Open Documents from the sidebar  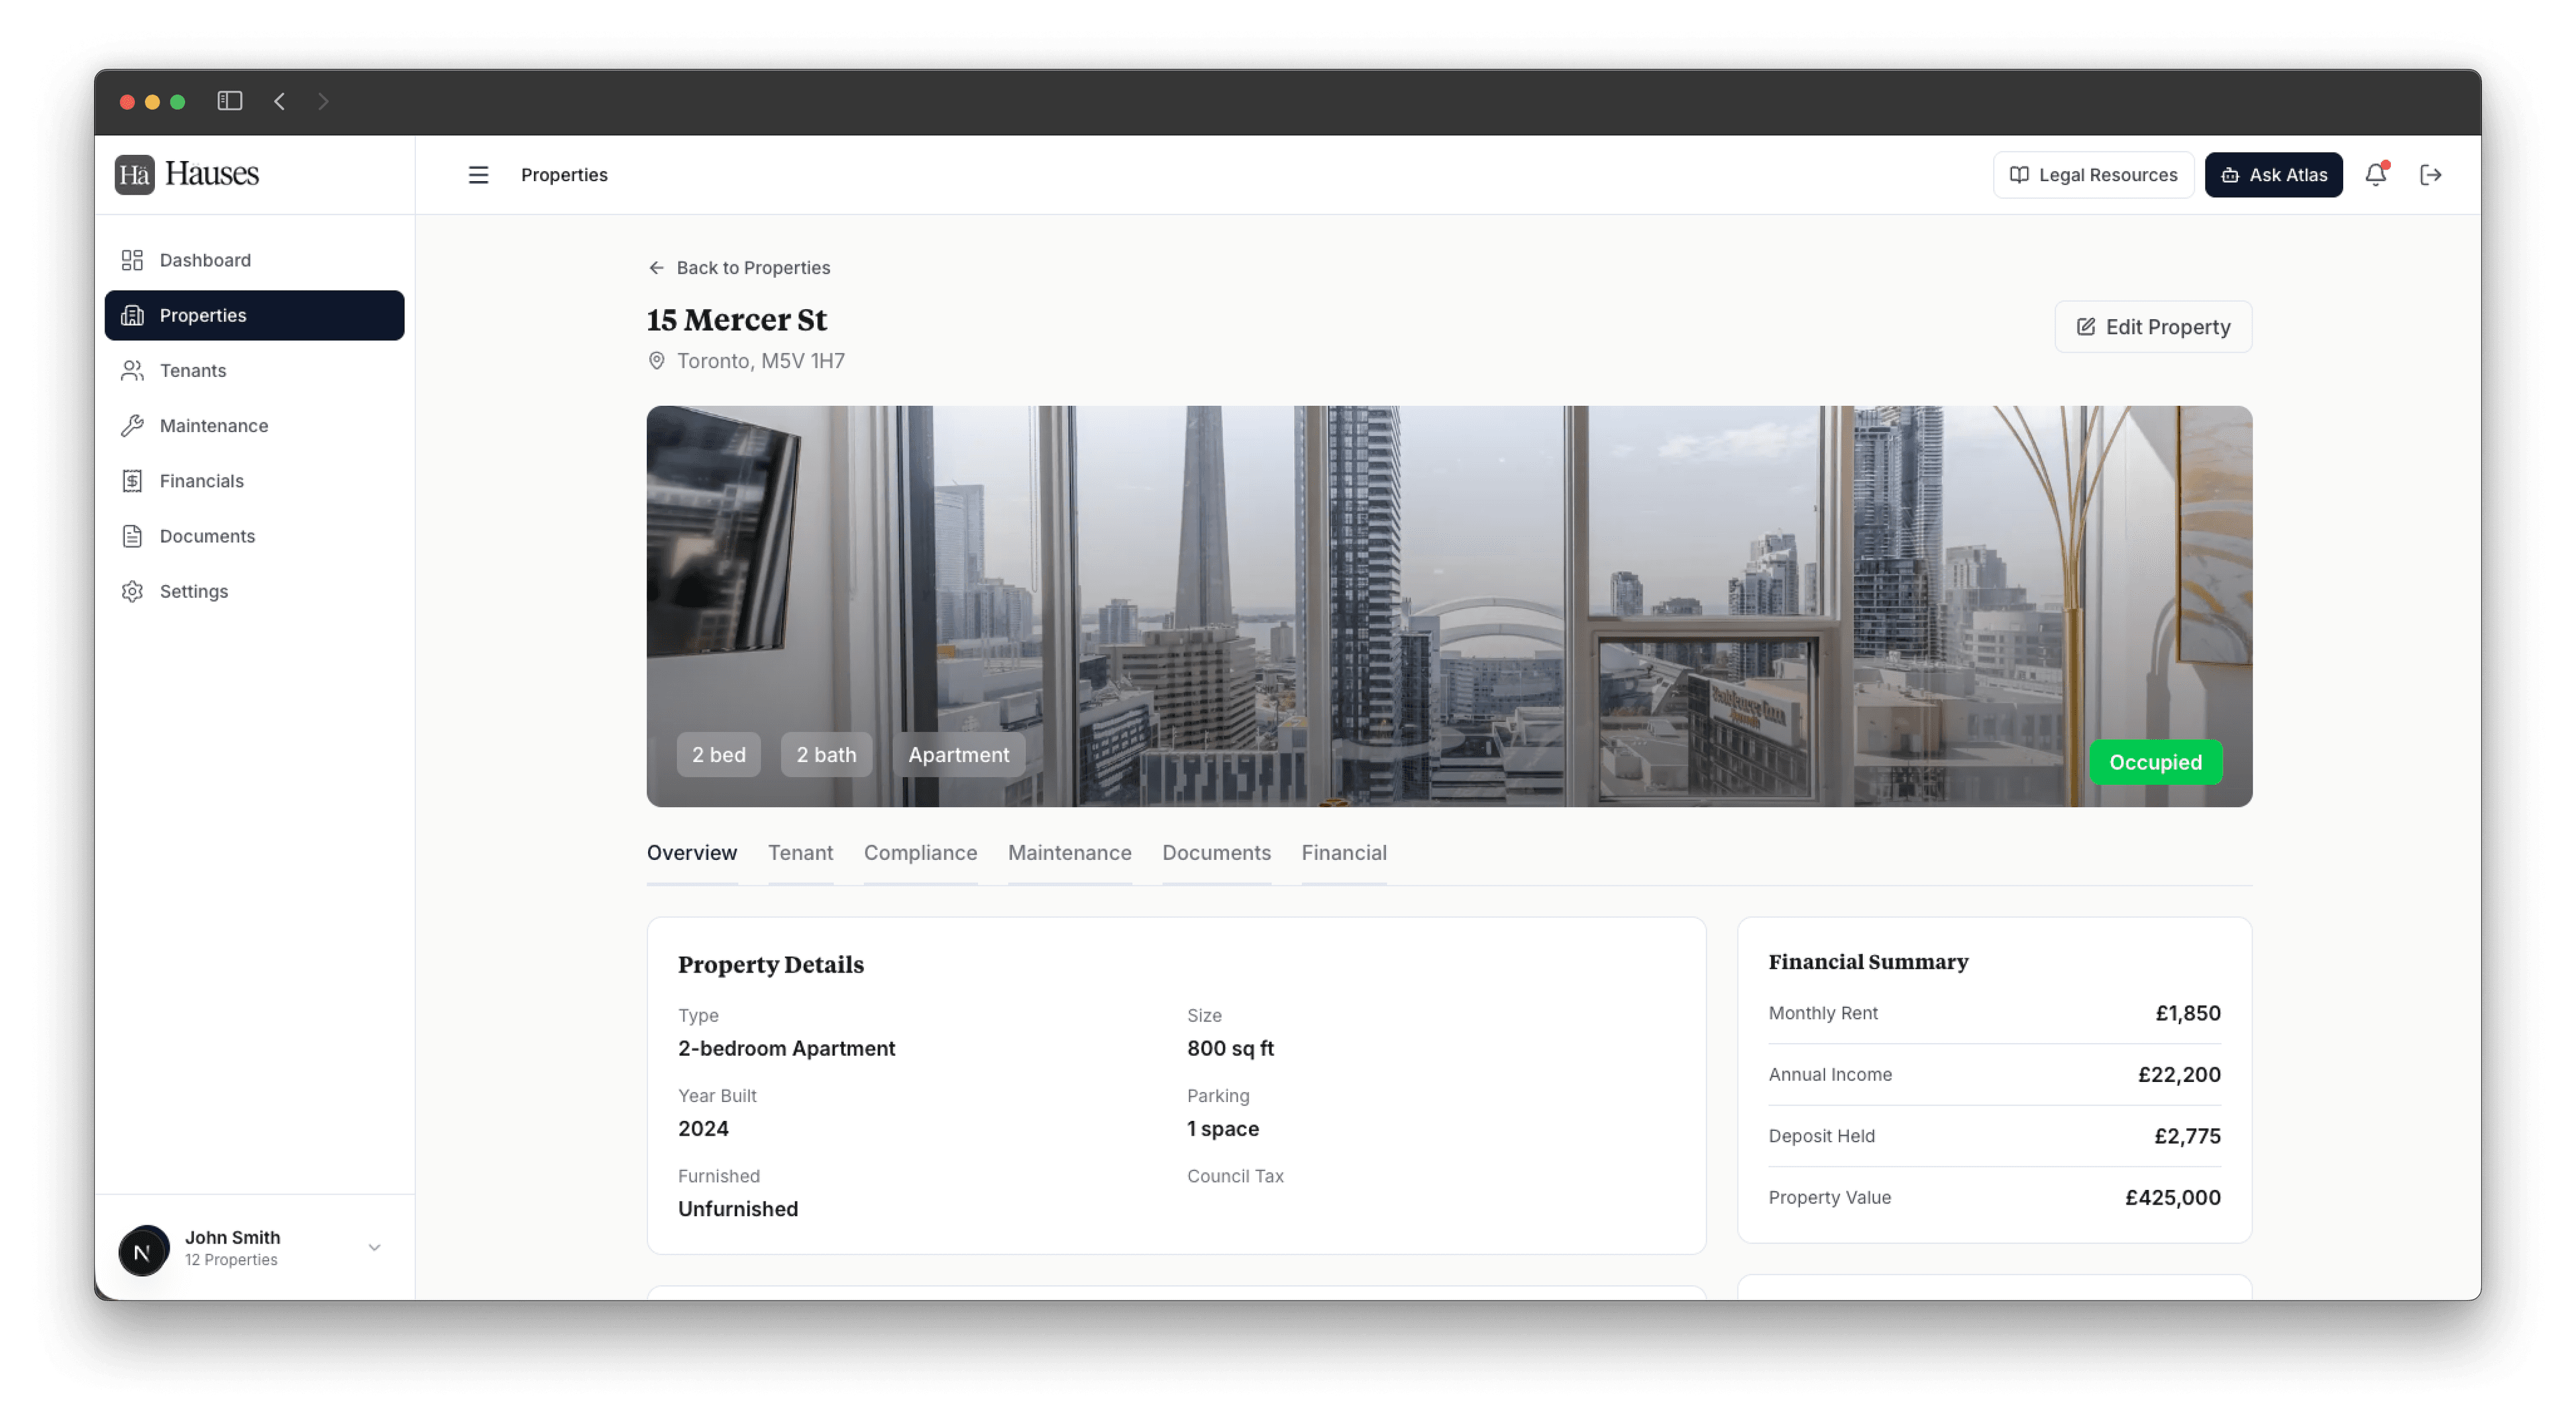[x=206, y=536]
